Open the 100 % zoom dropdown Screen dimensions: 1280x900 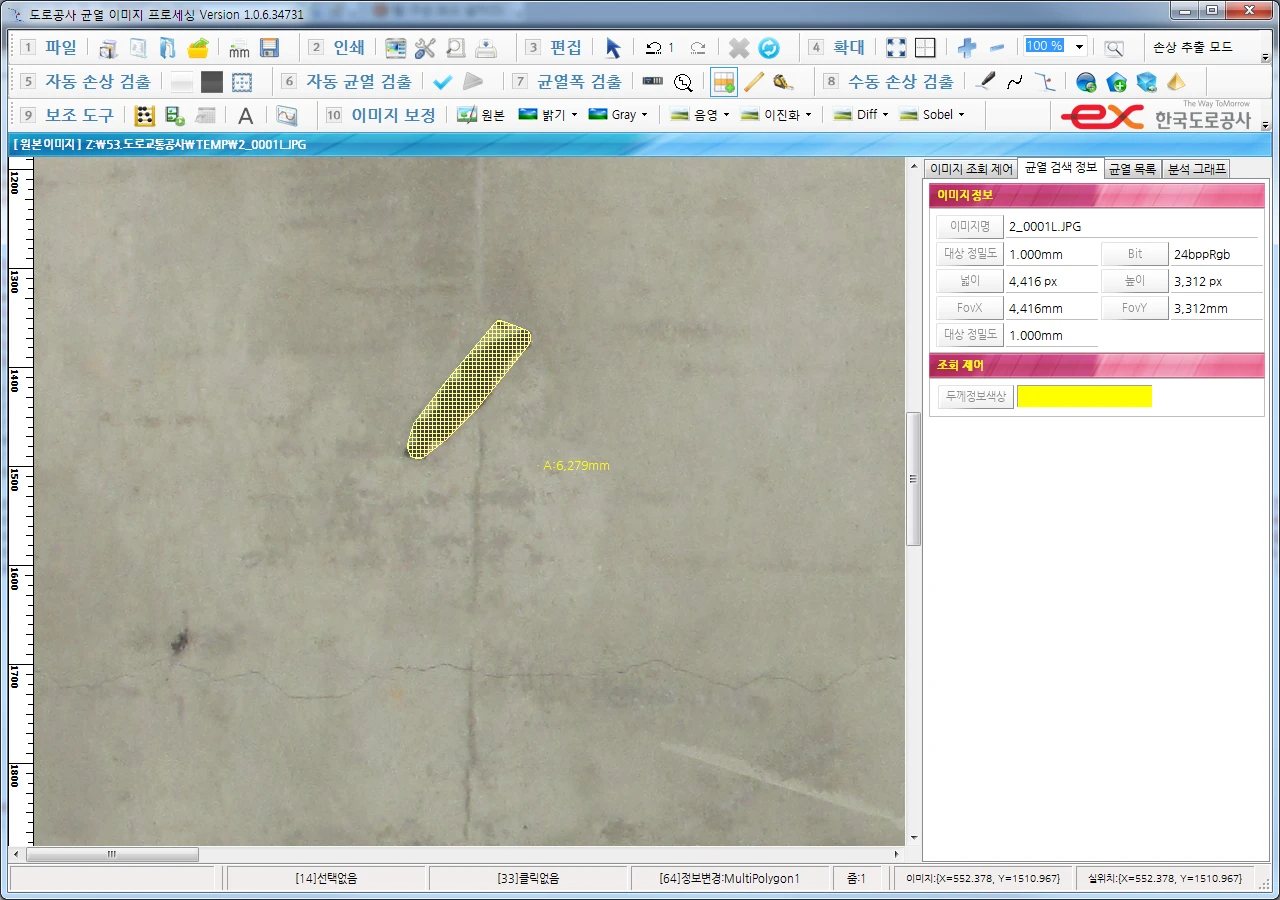tap(1080, 47)
